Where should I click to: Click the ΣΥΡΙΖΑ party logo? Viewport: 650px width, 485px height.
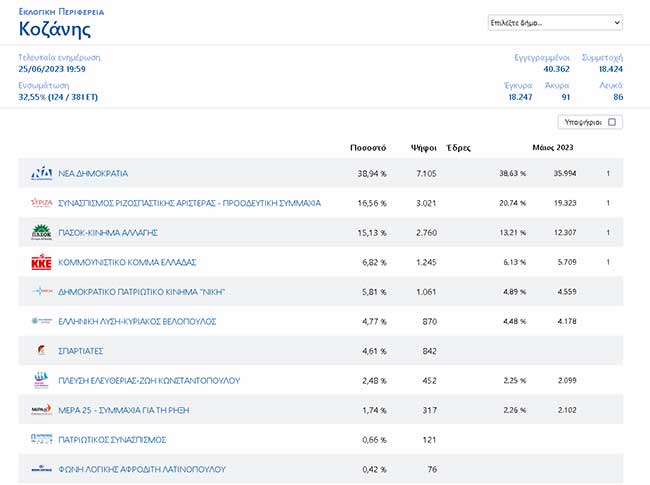pos(42,203)
